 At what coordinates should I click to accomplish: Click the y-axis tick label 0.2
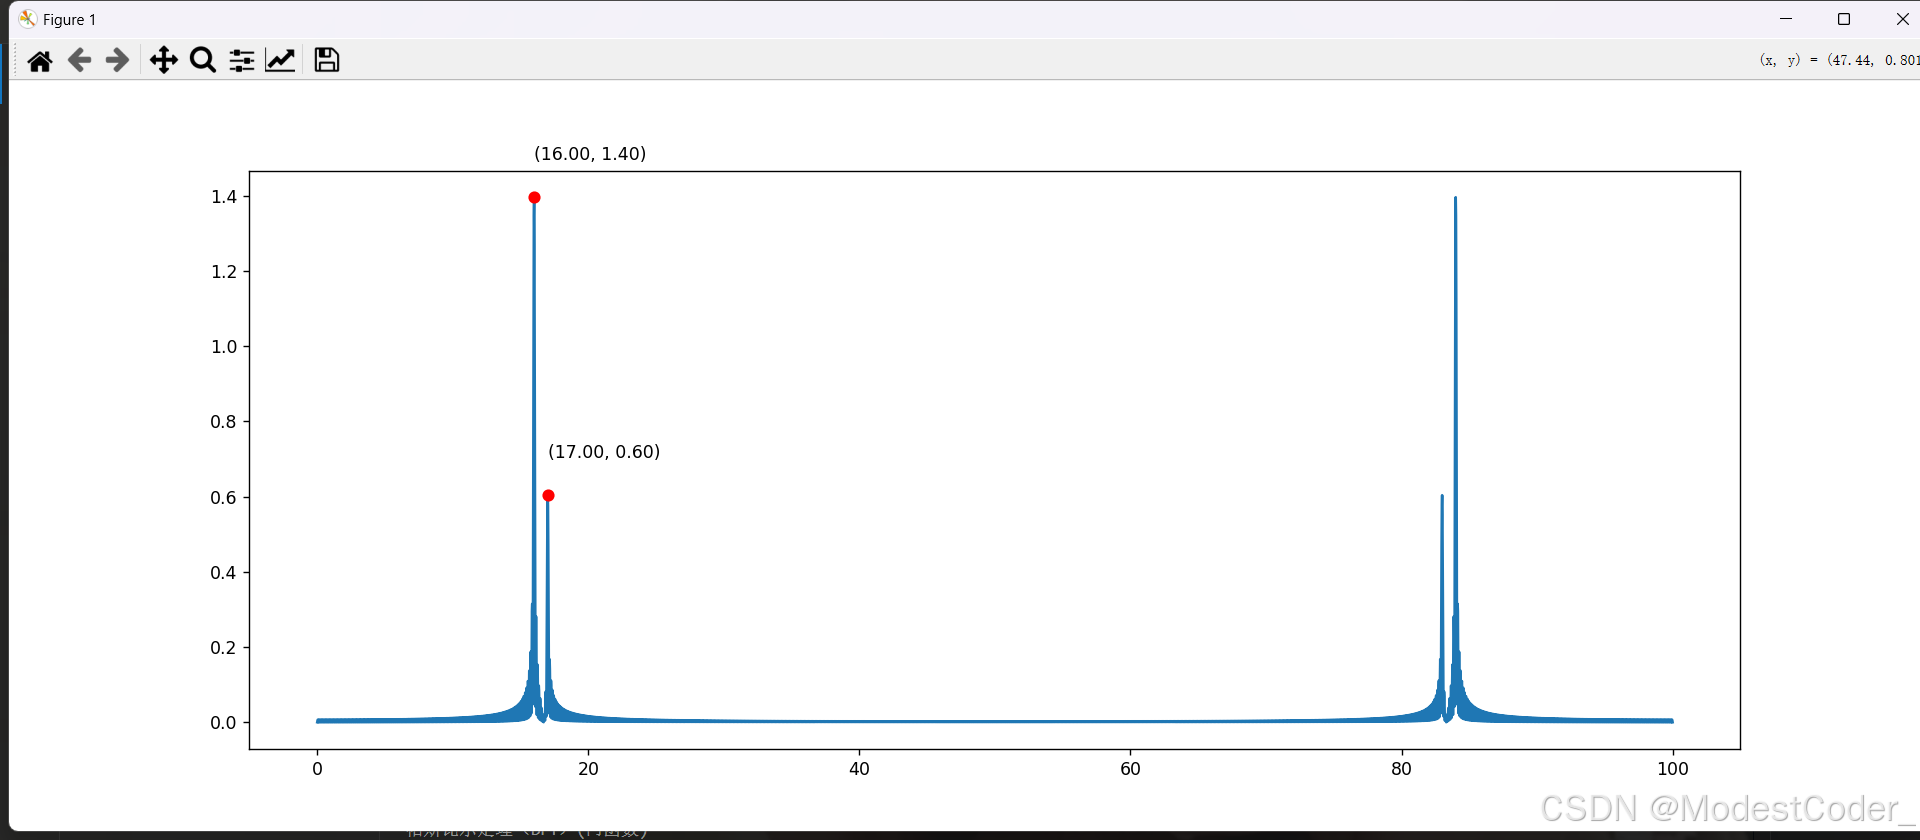[x=224, y=648]
